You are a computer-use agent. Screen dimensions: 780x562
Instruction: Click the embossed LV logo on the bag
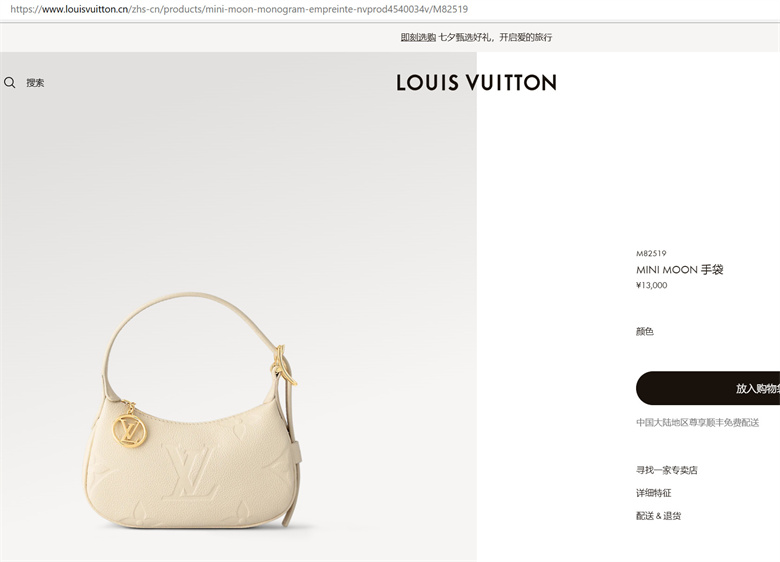(192, 471)
